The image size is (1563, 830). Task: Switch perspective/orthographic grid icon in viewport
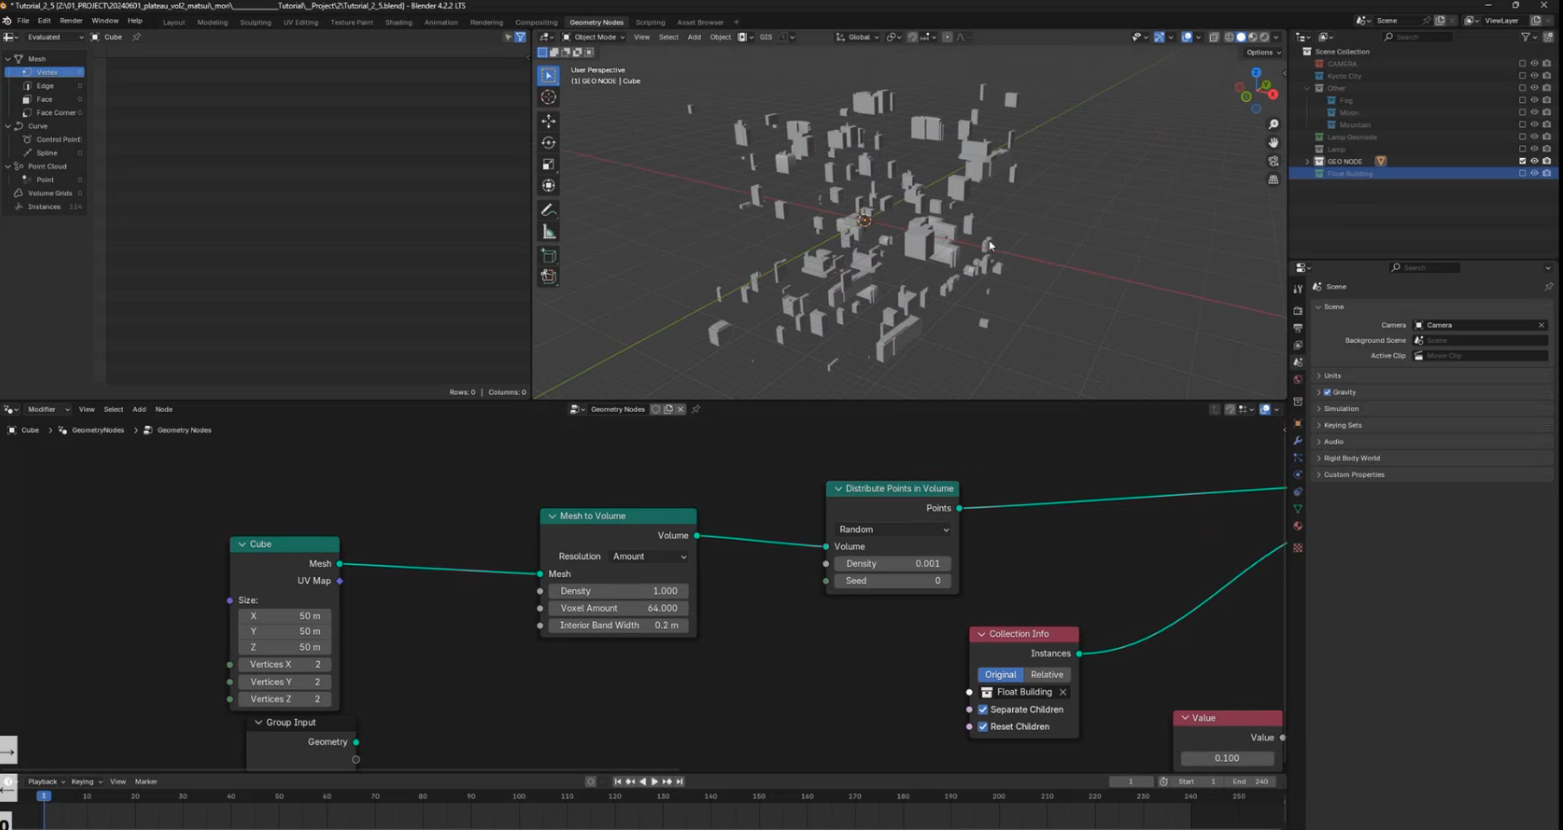pos(1273,180)
